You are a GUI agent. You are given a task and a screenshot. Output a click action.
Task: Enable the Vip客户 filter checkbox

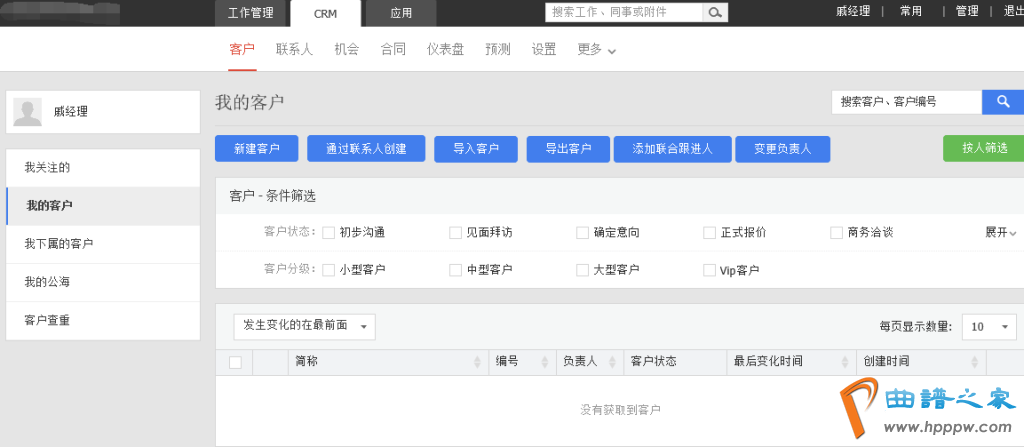pos(709,270)
